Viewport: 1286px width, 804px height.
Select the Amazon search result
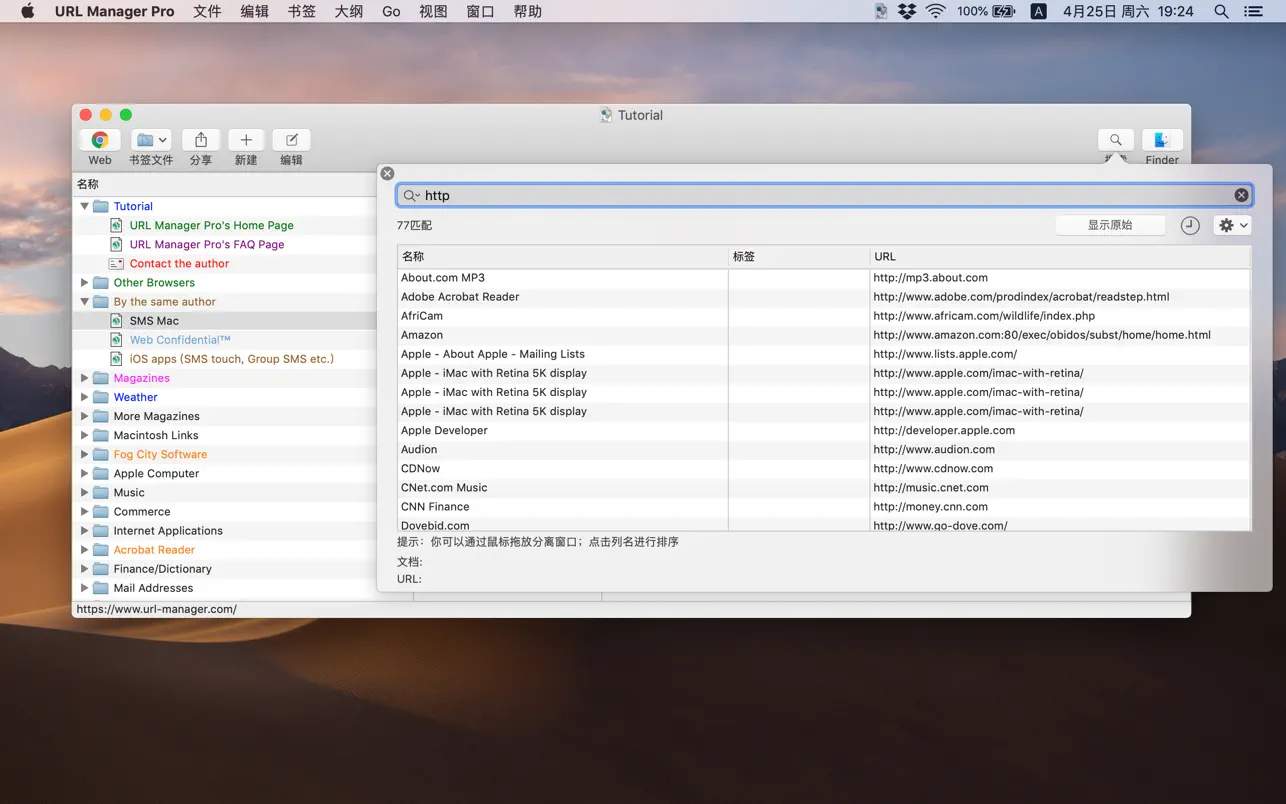point(824,334)
